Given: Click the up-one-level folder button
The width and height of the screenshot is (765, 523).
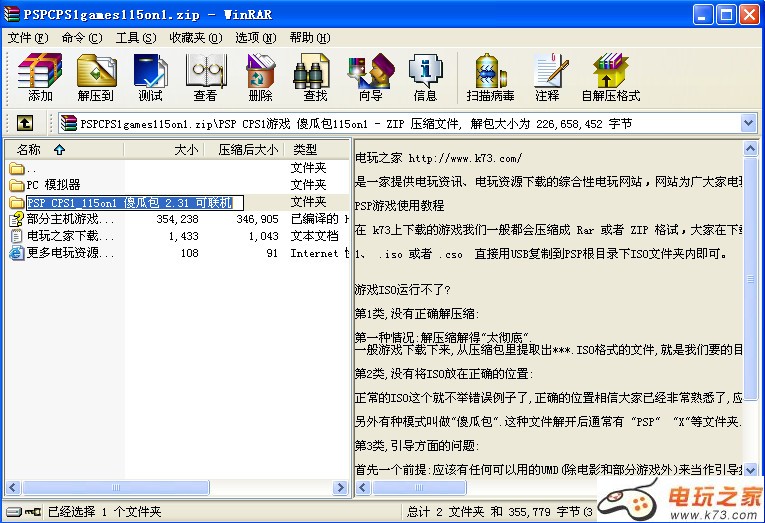Looking at the screenshot, I should click(25, 123).
